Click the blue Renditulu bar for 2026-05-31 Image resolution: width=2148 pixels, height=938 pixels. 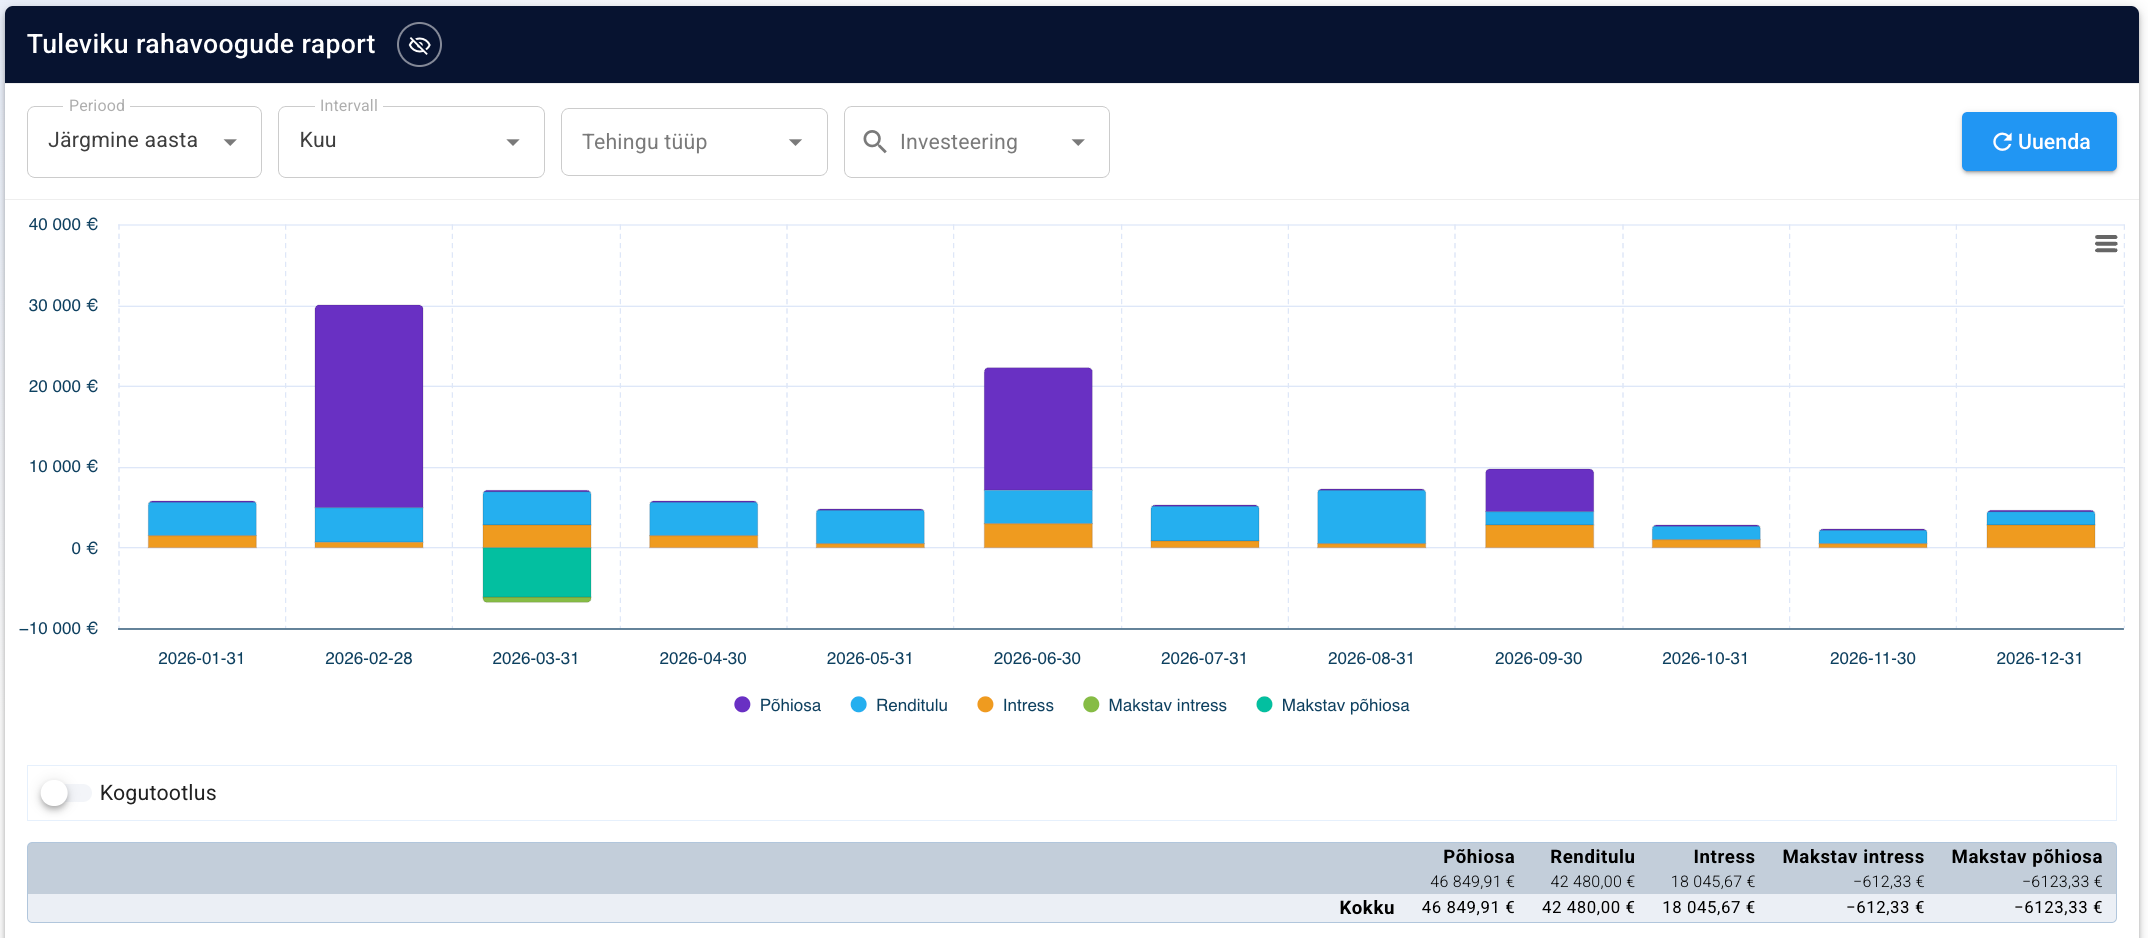pos(870,527)
